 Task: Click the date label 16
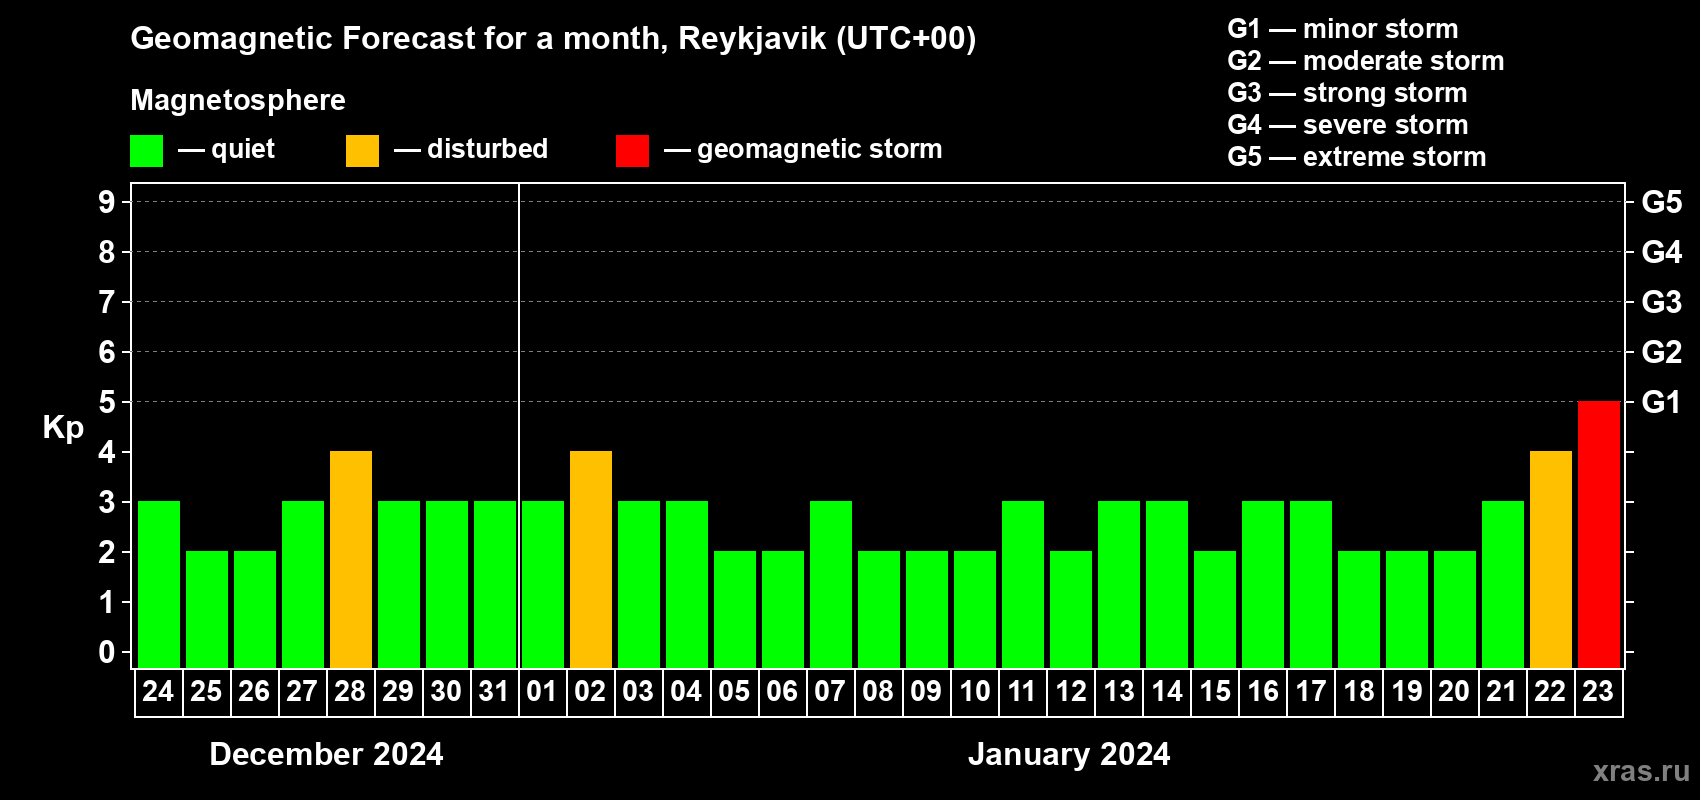[x=1262, y=692]
